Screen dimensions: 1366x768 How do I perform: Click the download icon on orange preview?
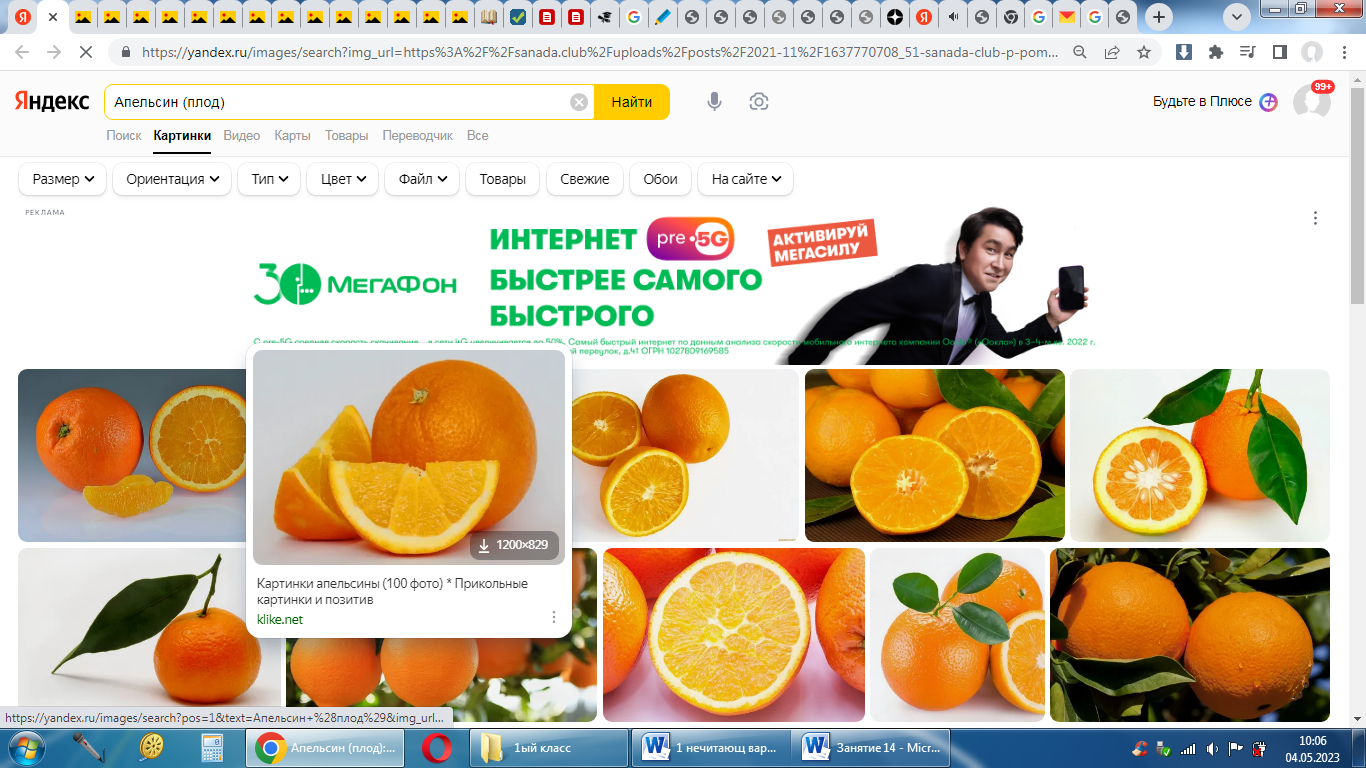coord(484,545)
